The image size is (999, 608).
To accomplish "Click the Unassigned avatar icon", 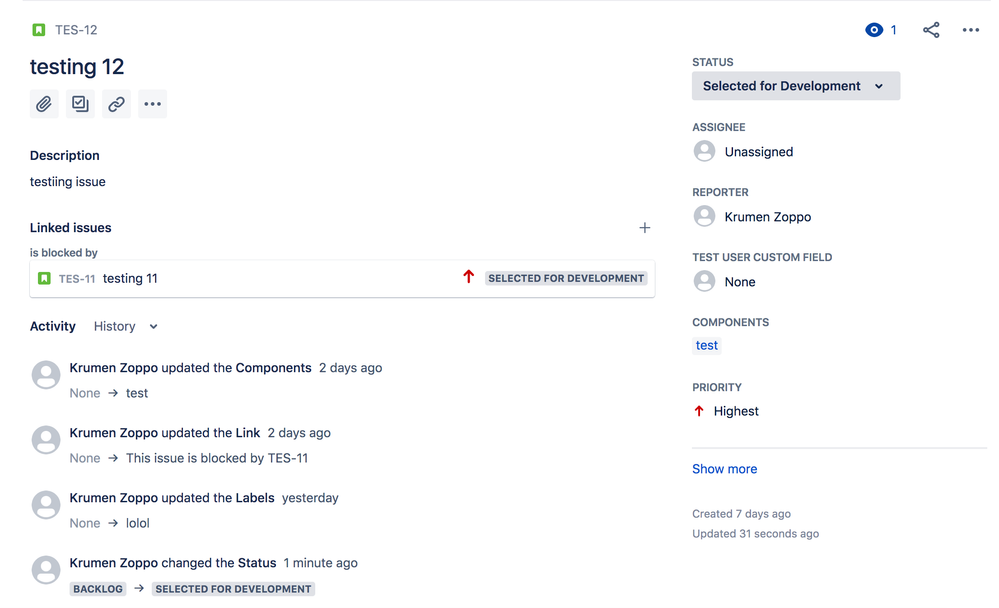I will coord(704,151).
